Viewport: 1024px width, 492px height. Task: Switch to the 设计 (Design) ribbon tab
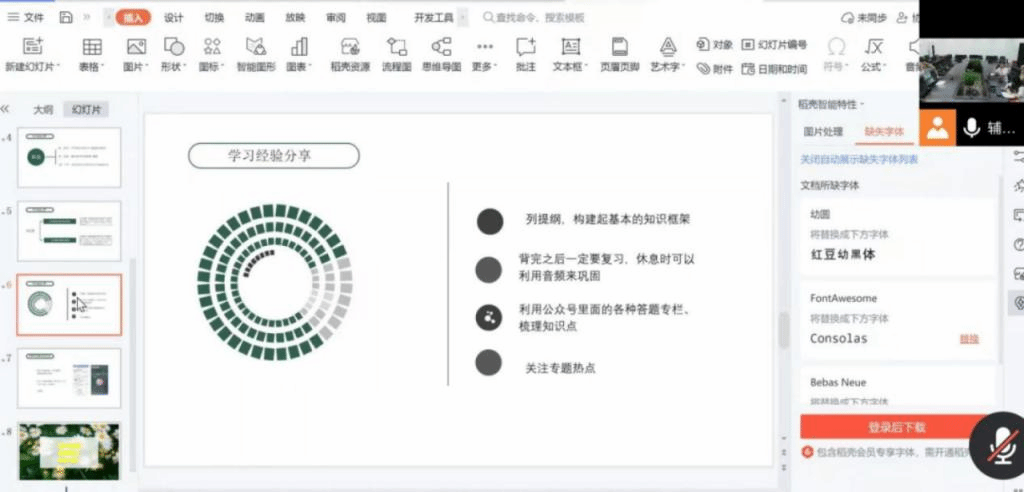173,18
